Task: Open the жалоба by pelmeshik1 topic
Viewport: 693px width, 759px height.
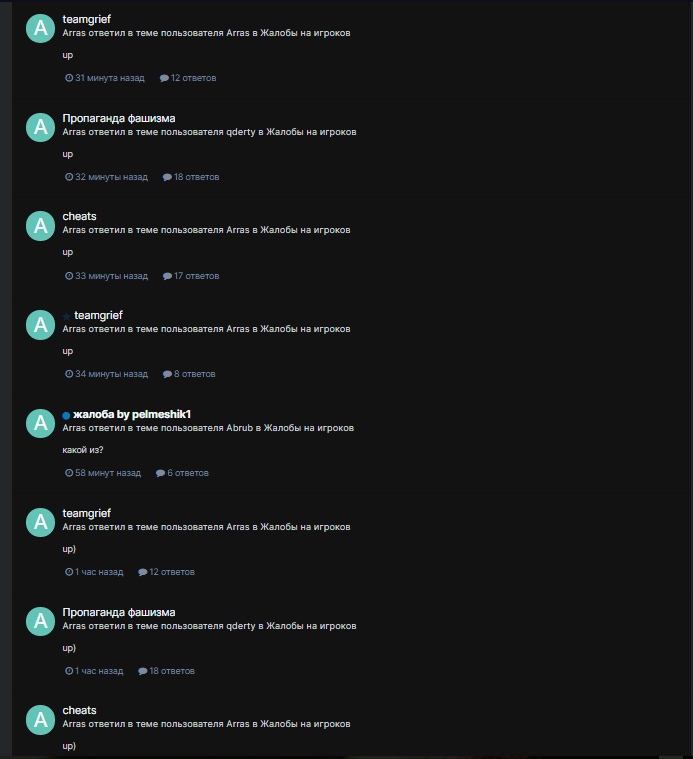Action: pos(132,414)
